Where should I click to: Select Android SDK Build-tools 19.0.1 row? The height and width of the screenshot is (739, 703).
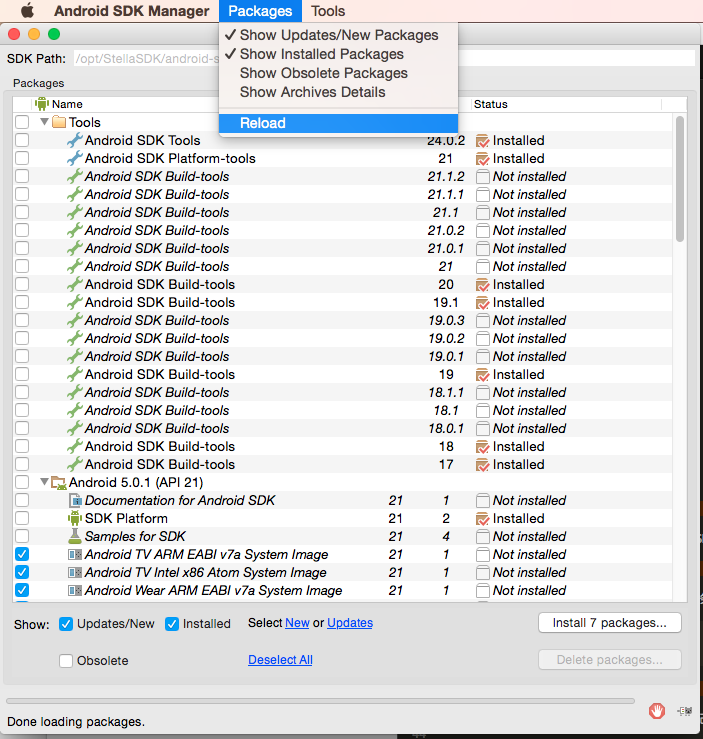point(343,356)
